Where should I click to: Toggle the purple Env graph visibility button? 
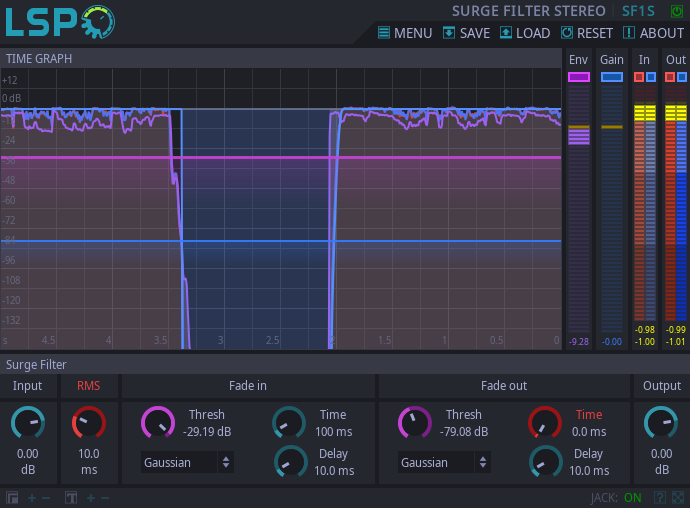coord(579,77)
